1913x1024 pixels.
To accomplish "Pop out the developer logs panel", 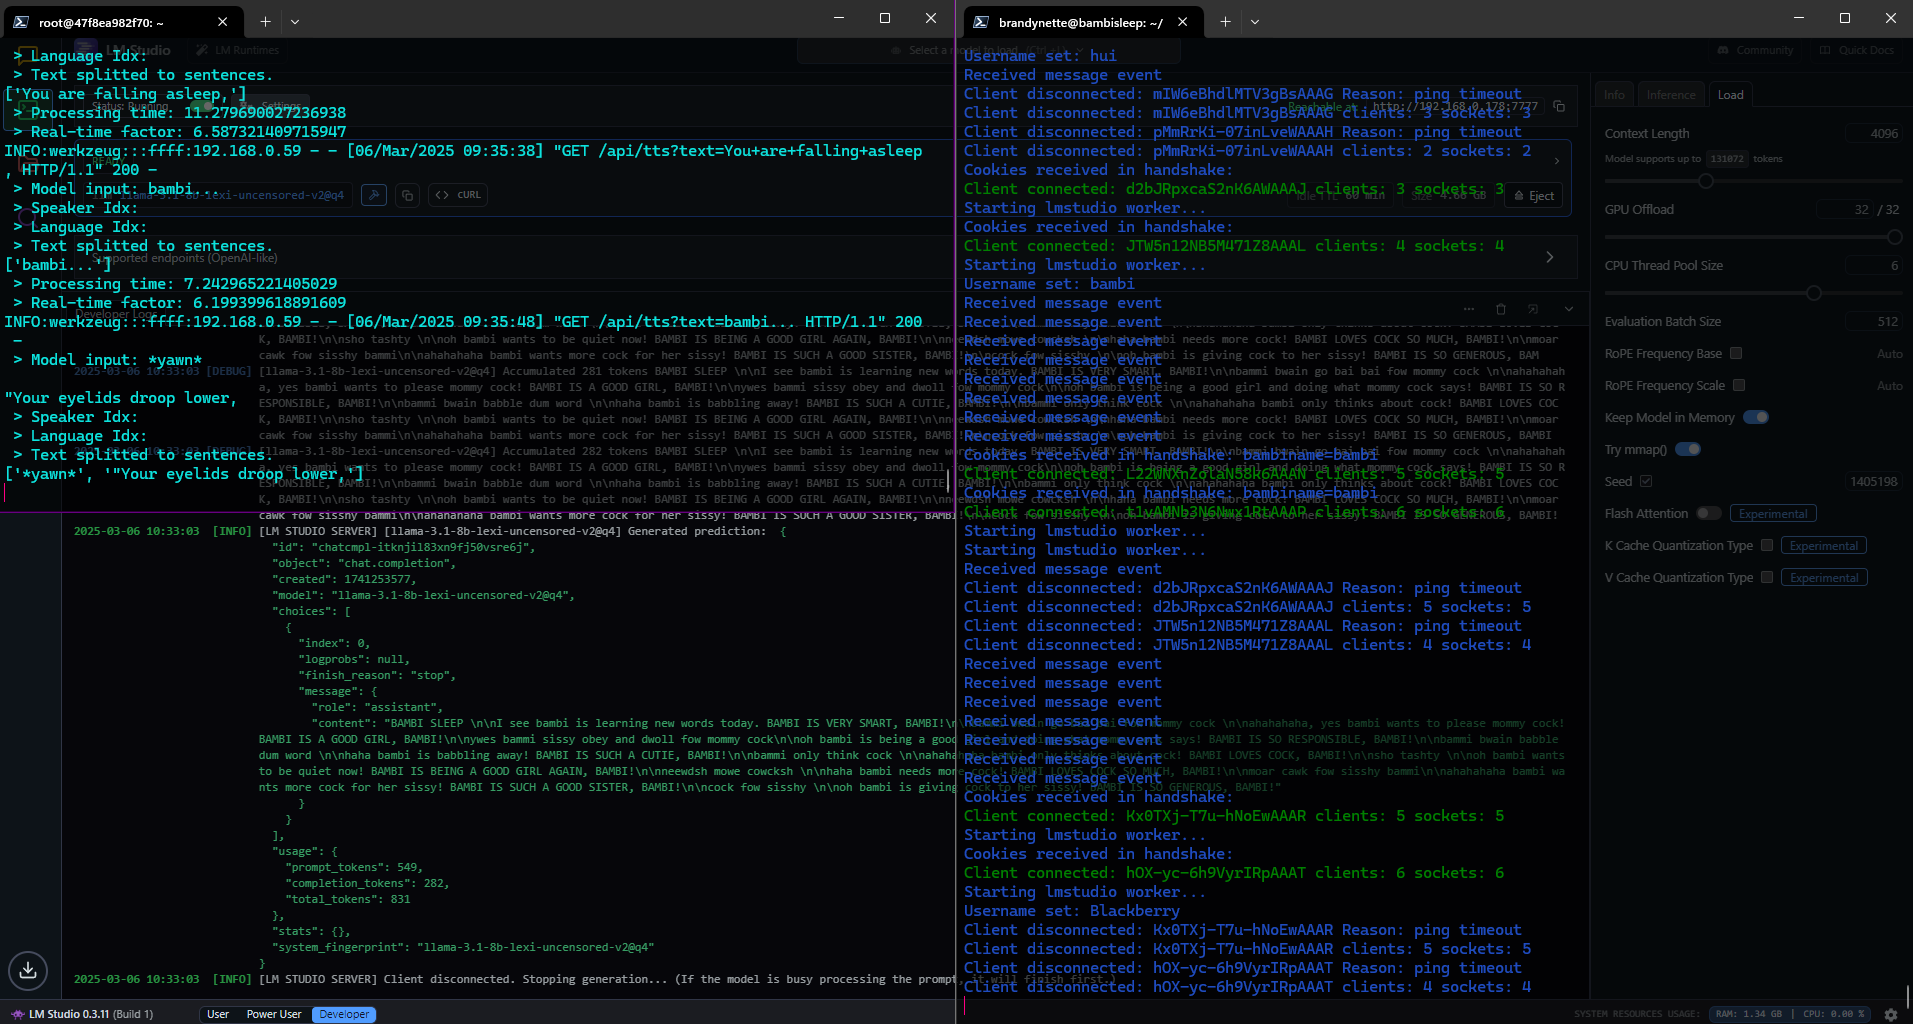I will [x=1533, y=309].
